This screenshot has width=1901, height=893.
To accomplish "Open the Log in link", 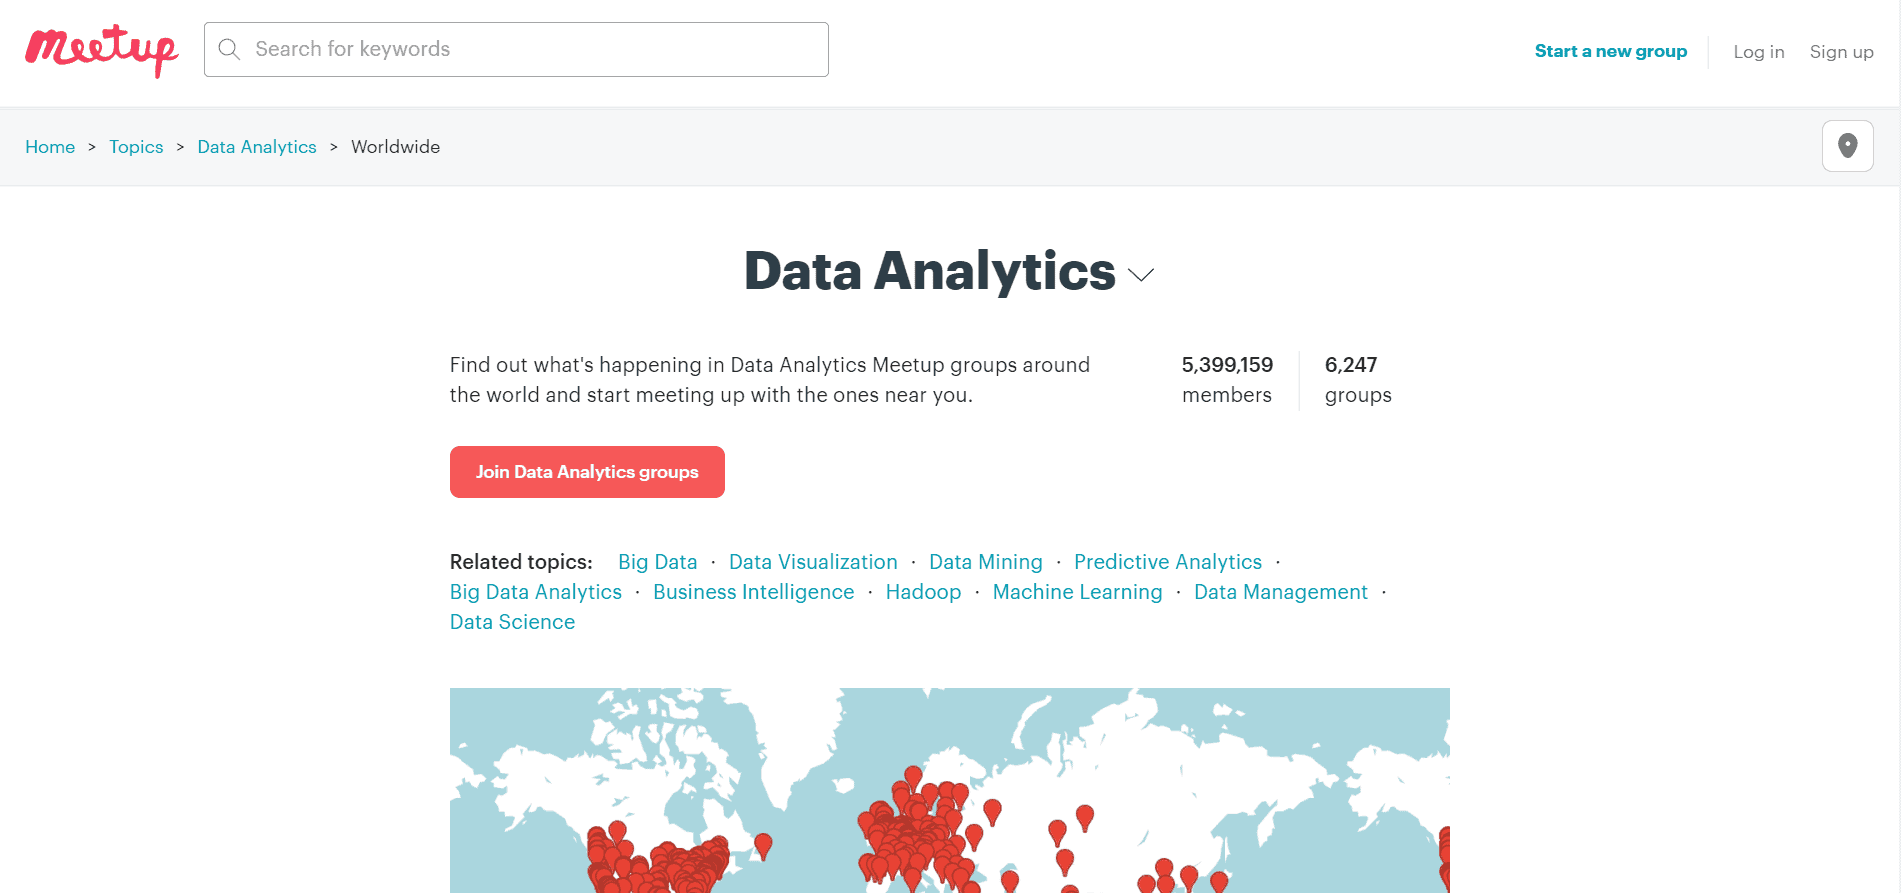I will 1759,52.
